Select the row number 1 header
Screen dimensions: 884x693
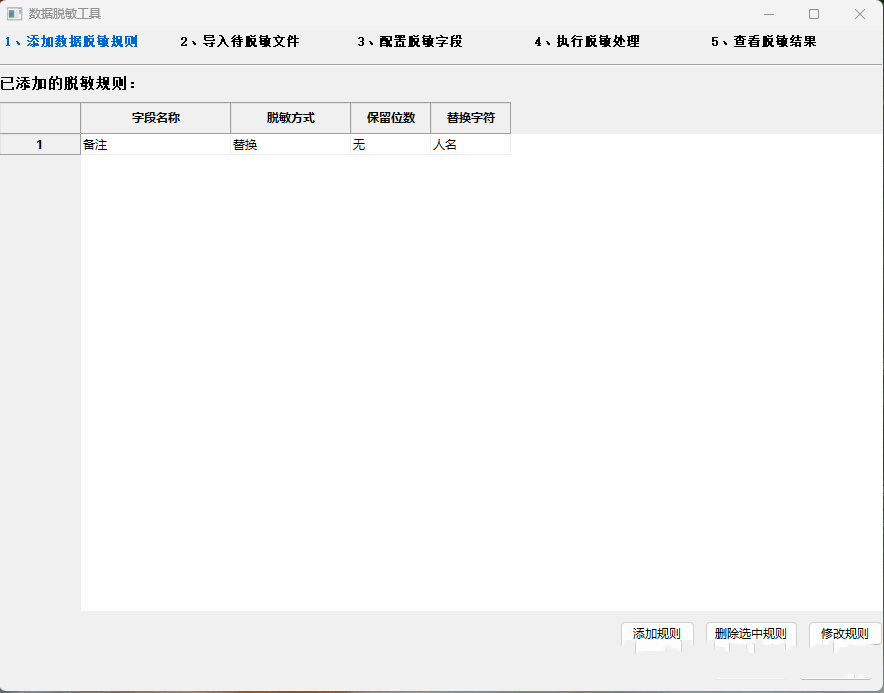pos(40,144)
